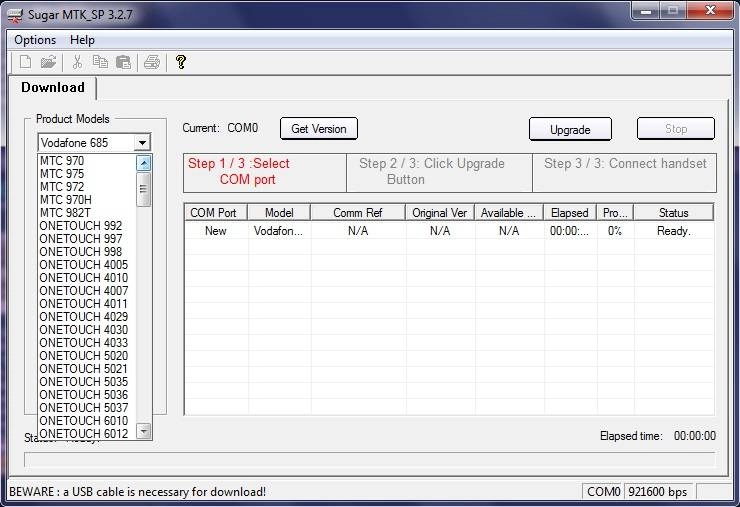Select ONETOUCH 998 from the list

(x=87, y=252)
